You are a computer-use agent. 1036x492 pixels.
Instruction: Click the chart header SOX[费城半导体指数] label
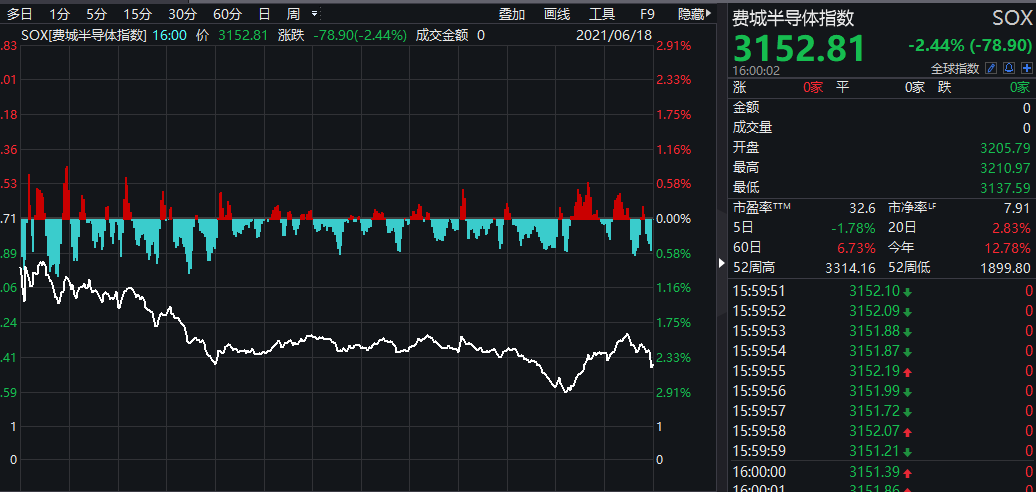point(84,35)
